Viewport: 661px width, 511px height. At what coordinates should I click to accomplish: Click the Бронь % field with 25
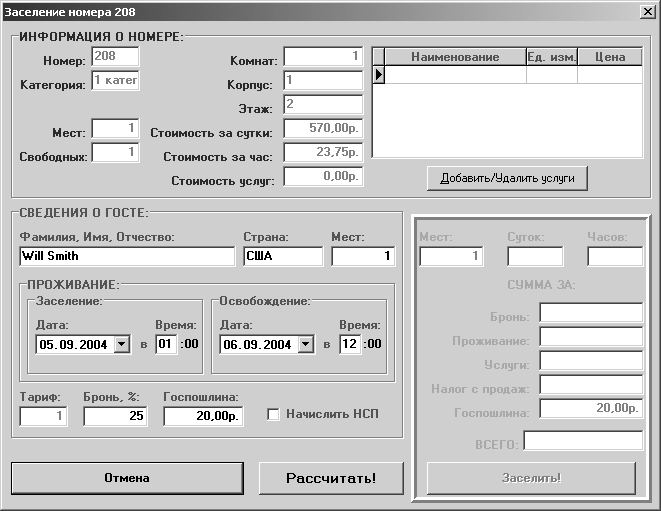pyautogui.click(x=115, y=415)
